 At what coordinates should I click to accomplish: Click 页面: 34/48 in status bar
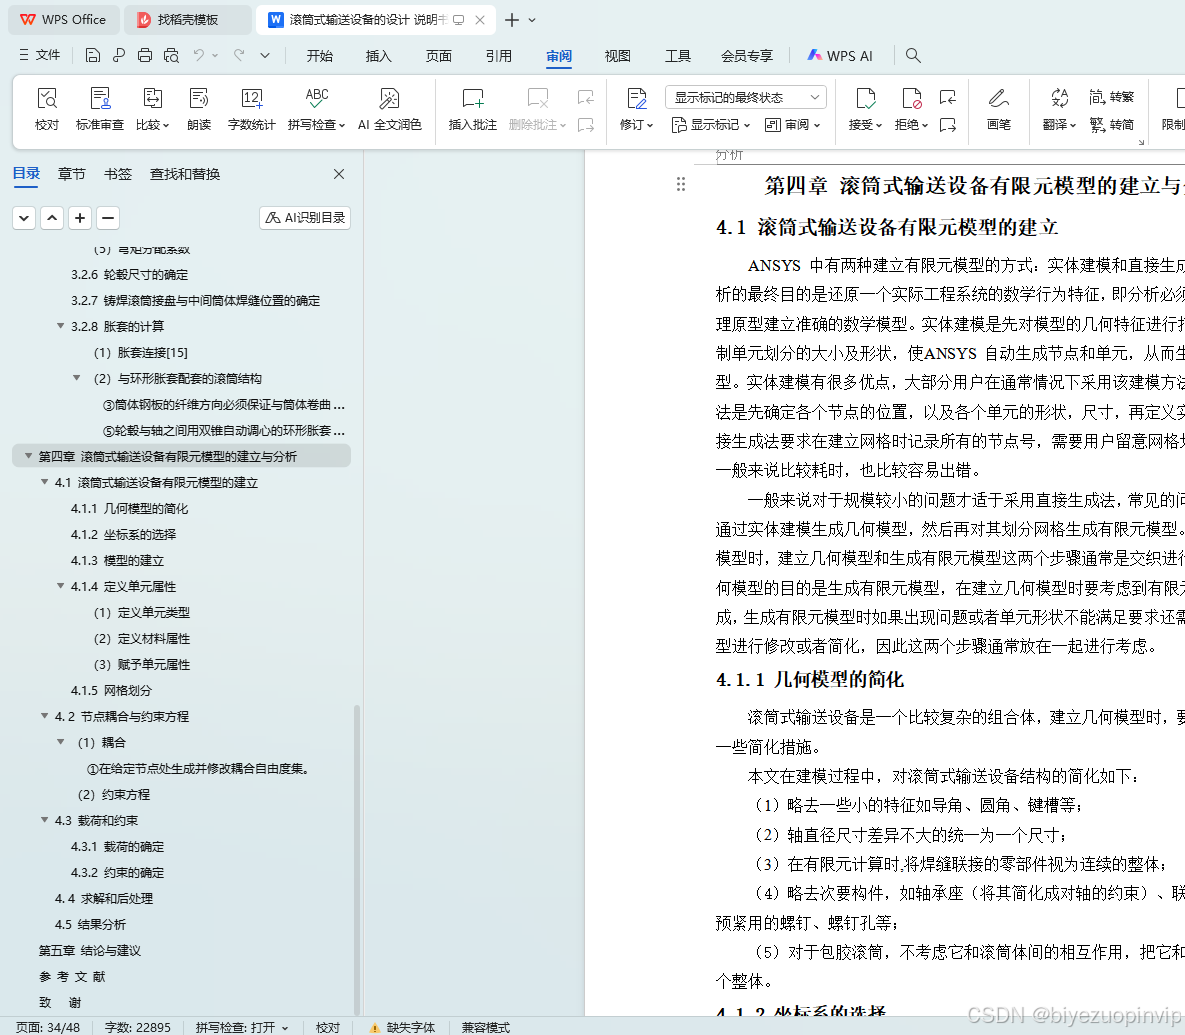[48, 1027]
